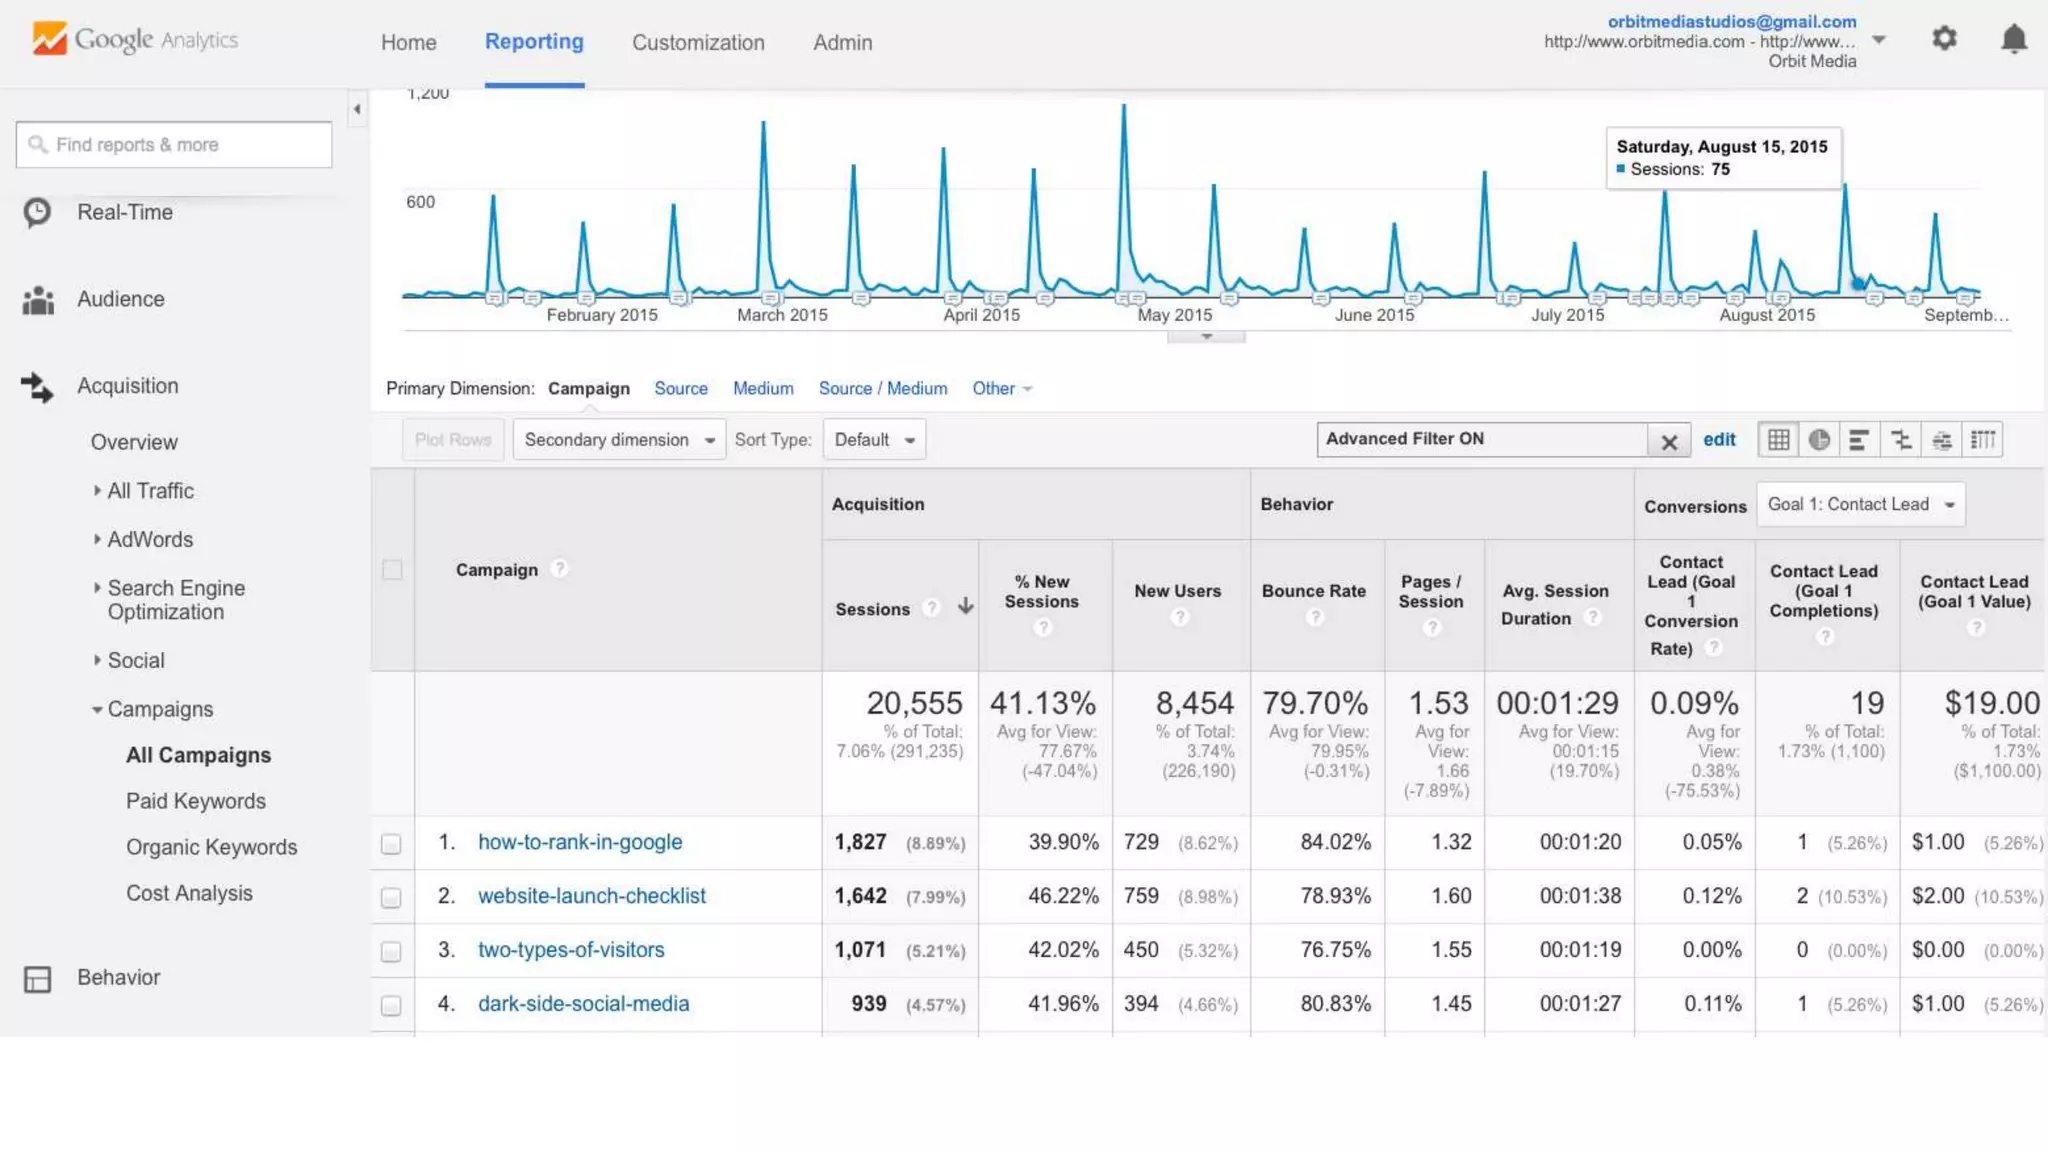The image size is (2048, 1152).
Task: Open the pivot table view icon
Action: pyautogui.click(x=1983, y=440)
